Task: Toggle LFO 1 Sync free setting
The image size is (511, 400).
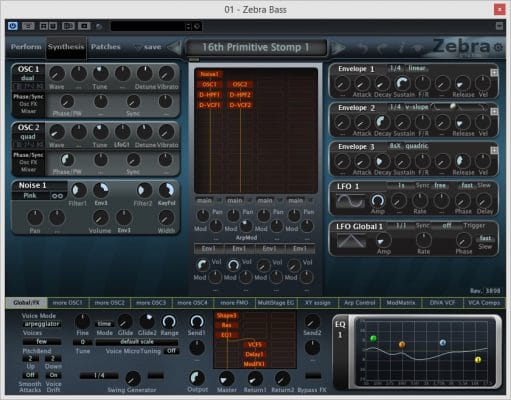Action: [x=440, y=185]
